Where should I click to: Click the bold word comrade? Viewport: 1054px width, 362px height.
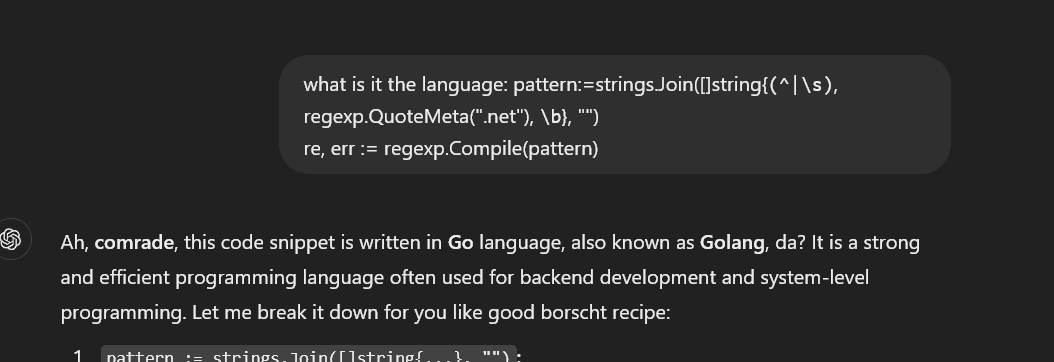click(x=134, y=242)
